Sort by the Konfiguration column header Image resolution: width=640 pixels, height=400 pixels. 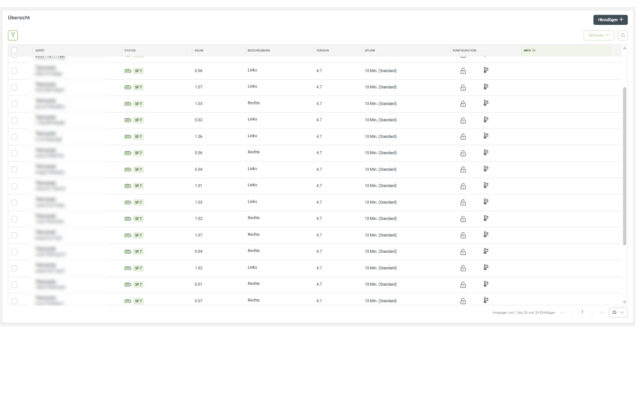click(x=464, y=51)
